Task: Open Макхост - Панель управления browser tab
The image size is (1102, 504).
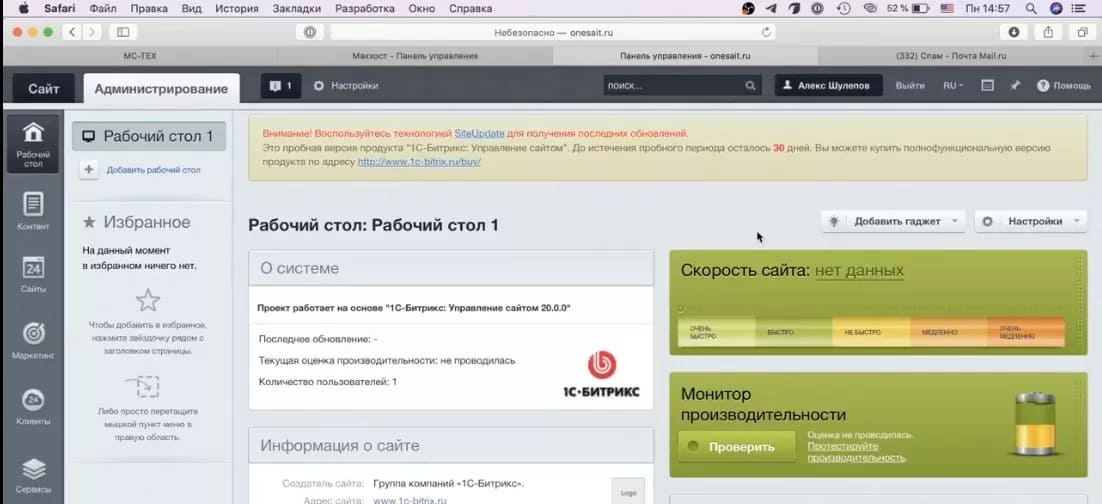Action: (415, 56)
